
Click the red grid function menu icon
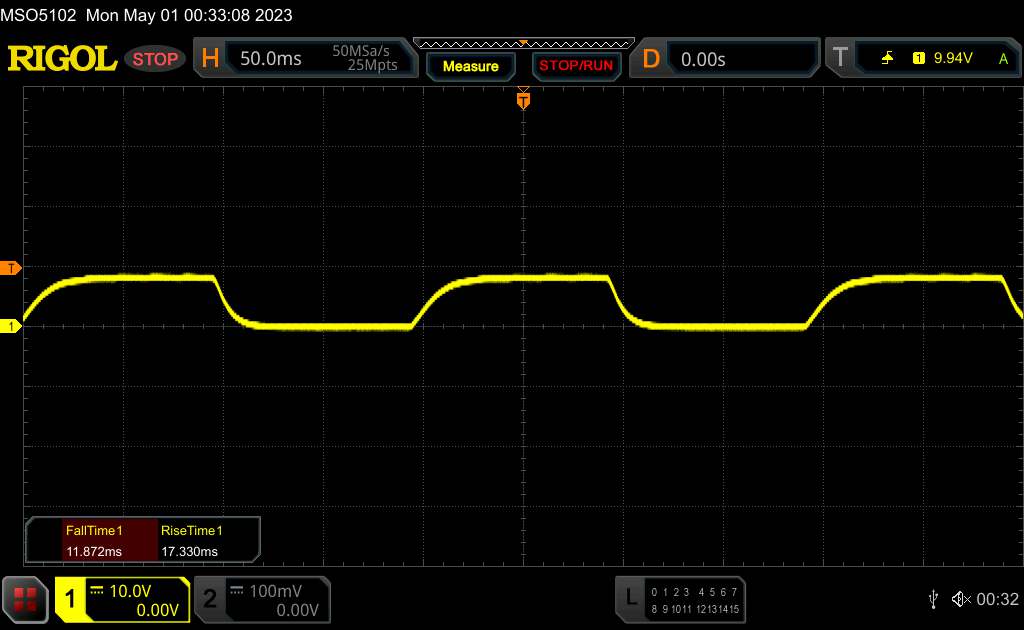click(26, 599)
